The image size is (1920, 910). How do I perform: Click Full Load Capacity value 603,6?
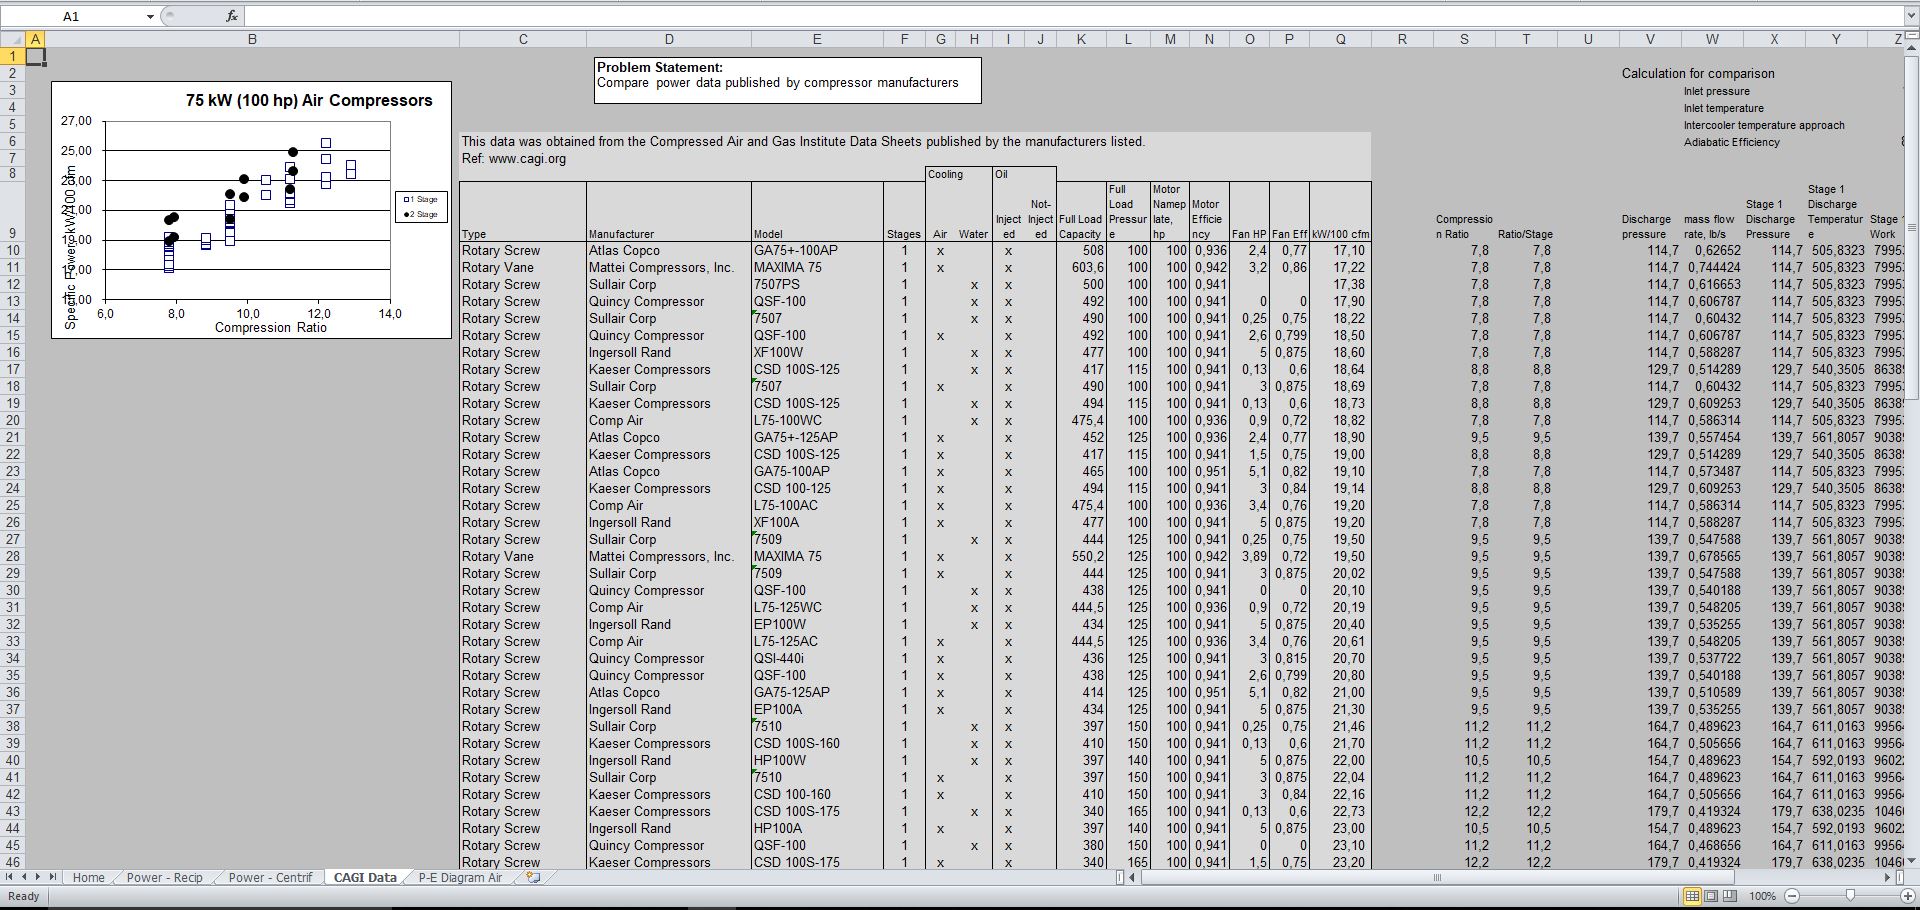point(1081,267)
